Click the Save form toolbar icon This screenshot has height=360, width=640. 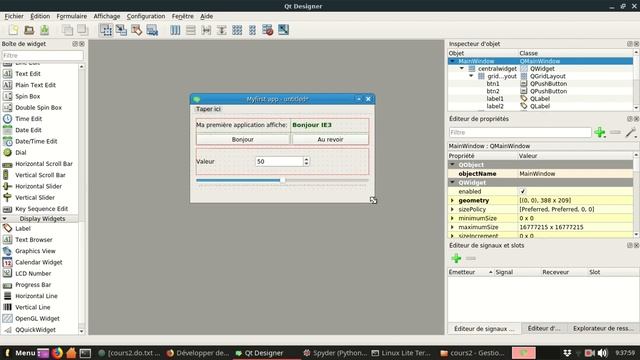(44, 30)
